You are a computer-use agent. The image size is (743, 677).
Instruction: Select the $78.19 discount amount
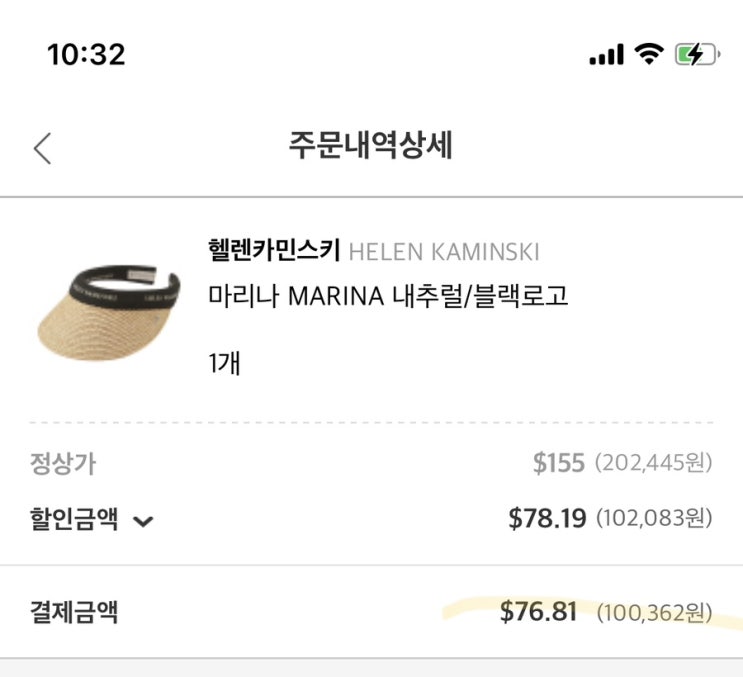pos(546,518)
